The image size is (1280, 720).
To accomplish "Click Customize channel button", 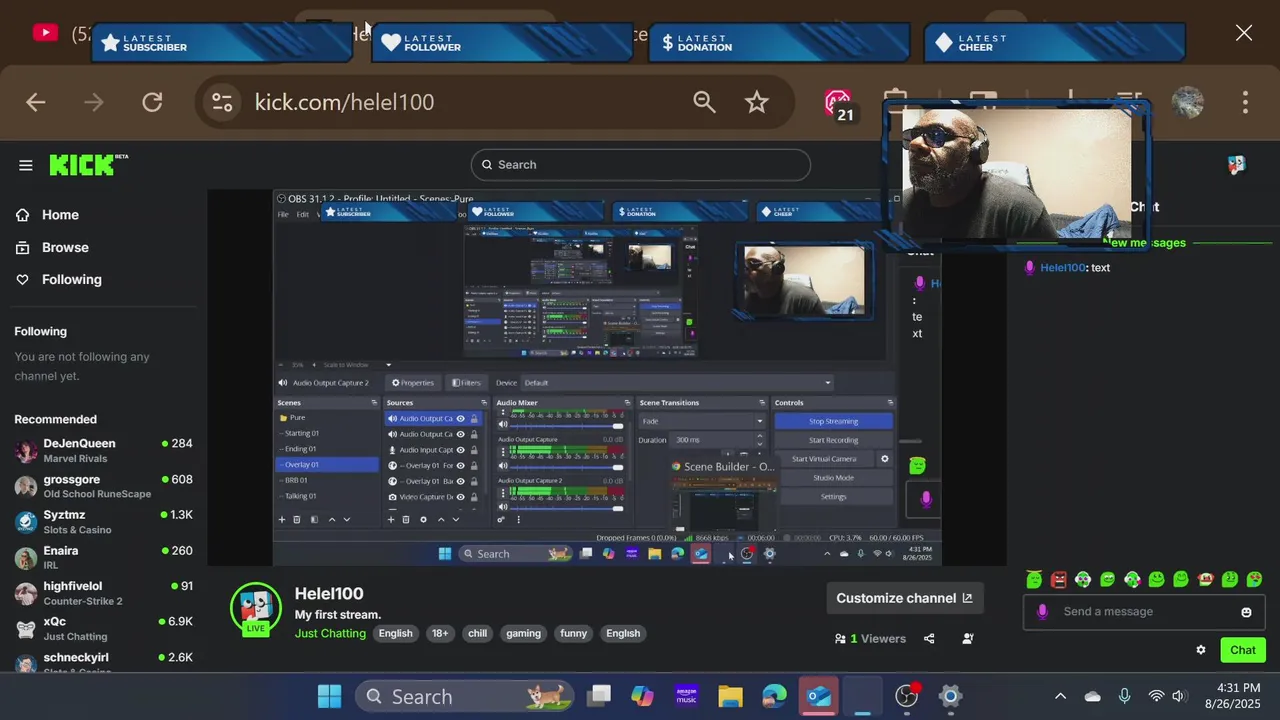I will (904, 598).
